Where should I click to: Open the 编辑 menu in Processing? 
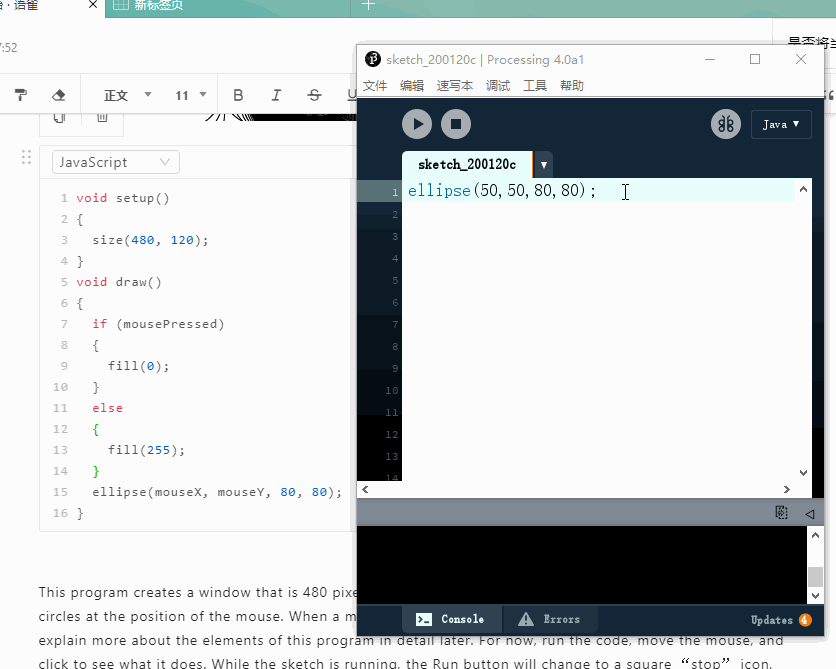tap(412, 86)
